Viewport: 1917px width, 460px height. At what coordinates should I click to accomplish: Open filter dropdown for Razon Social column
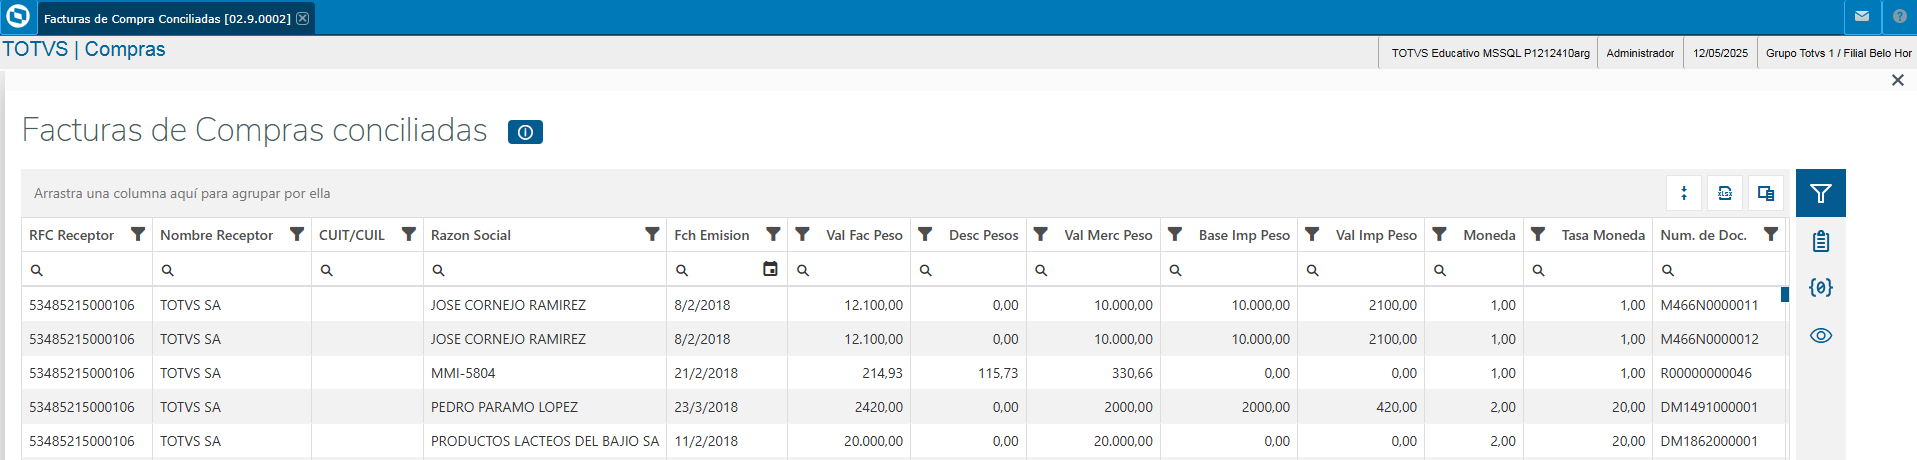click(652, 235)
